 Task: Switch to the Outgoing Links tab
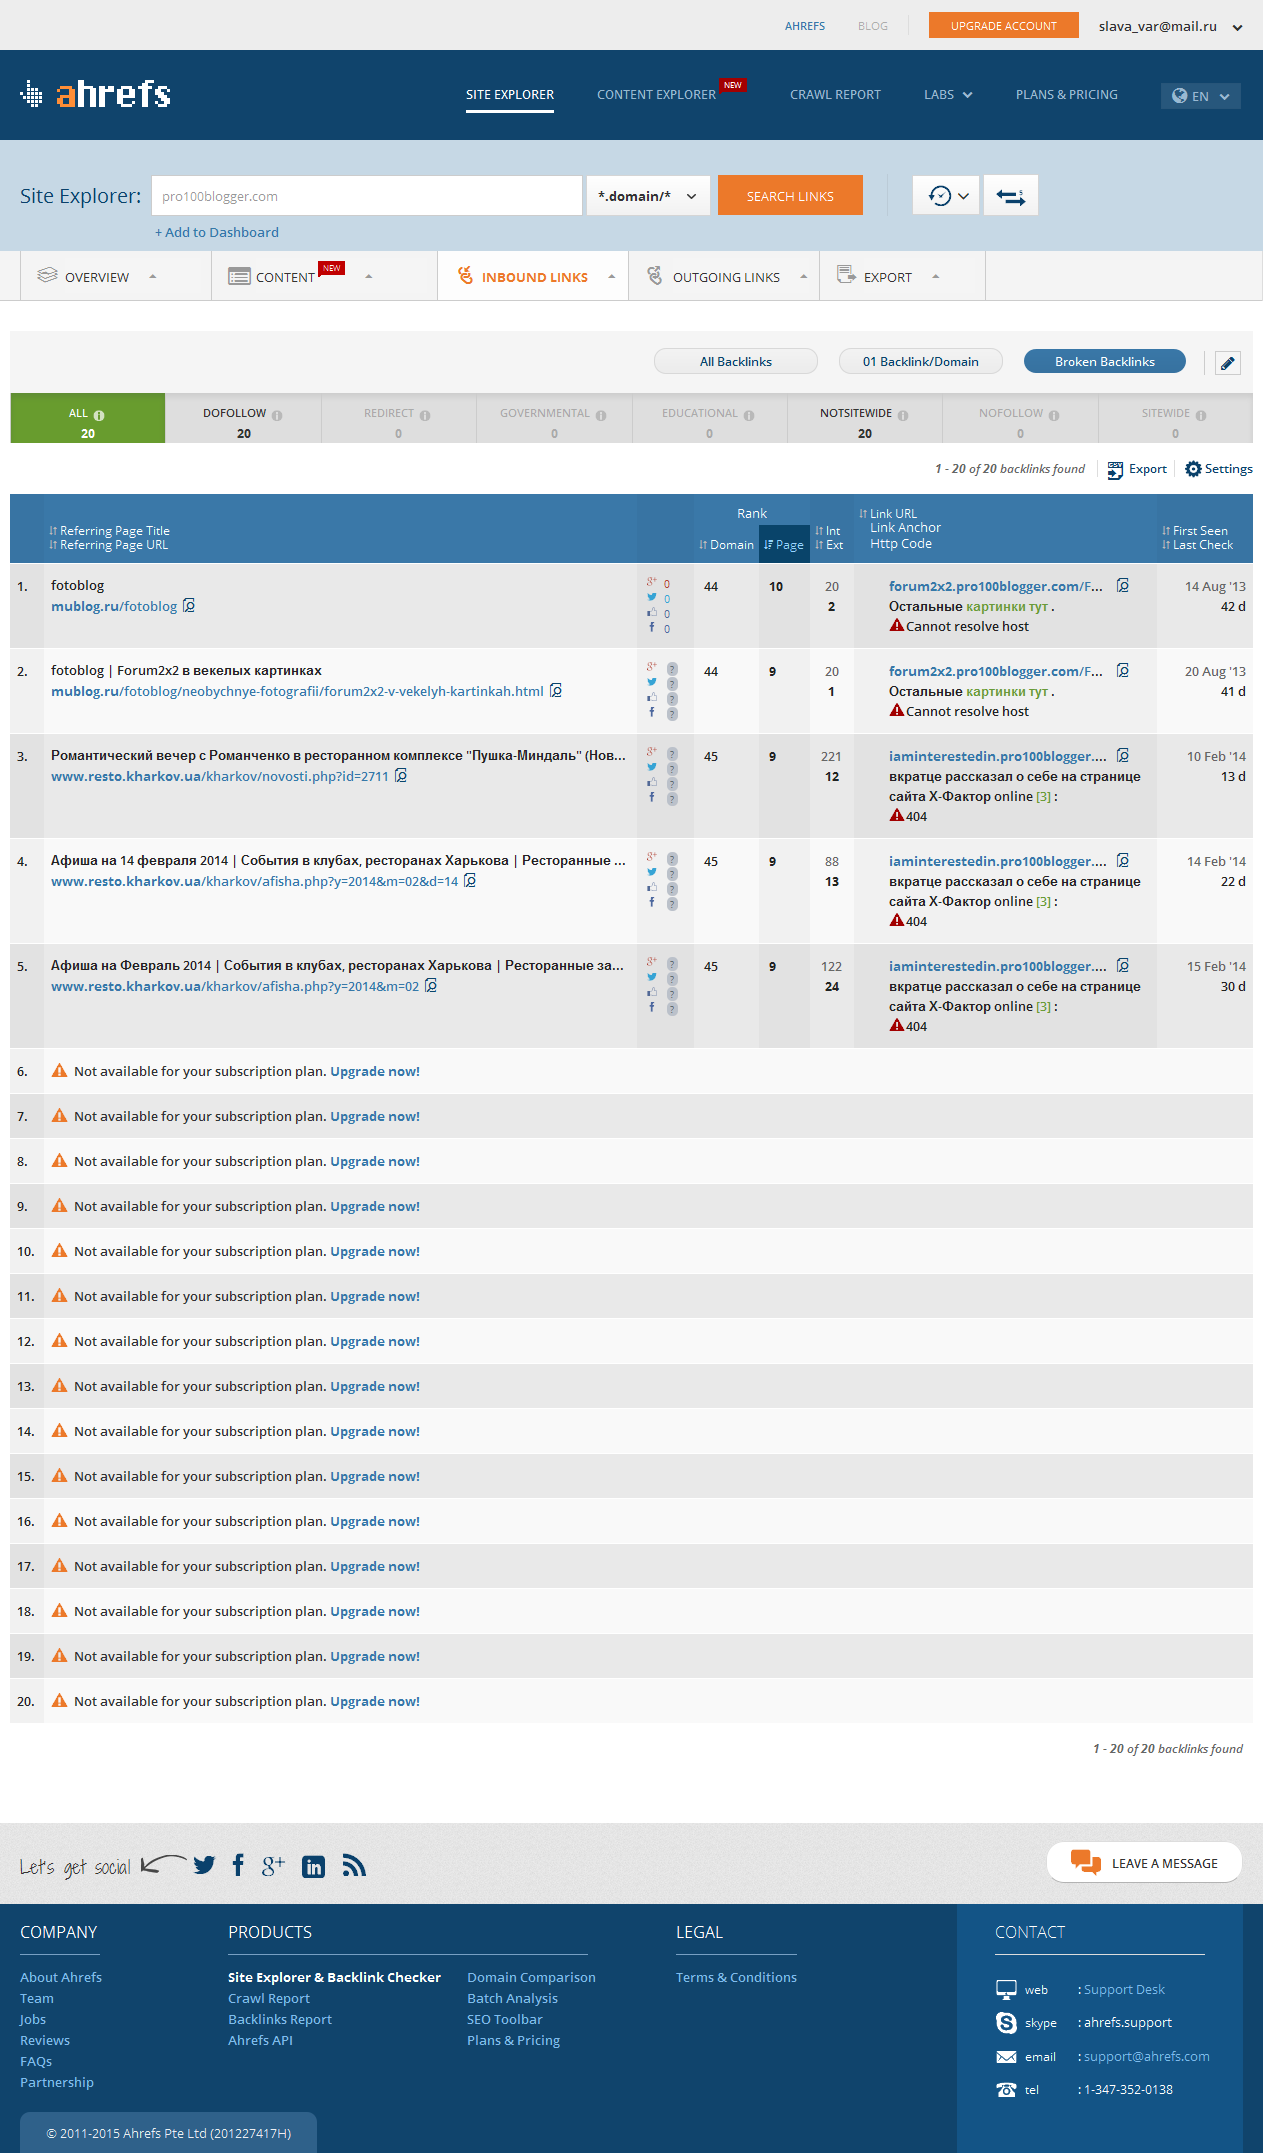pos(725,277)
